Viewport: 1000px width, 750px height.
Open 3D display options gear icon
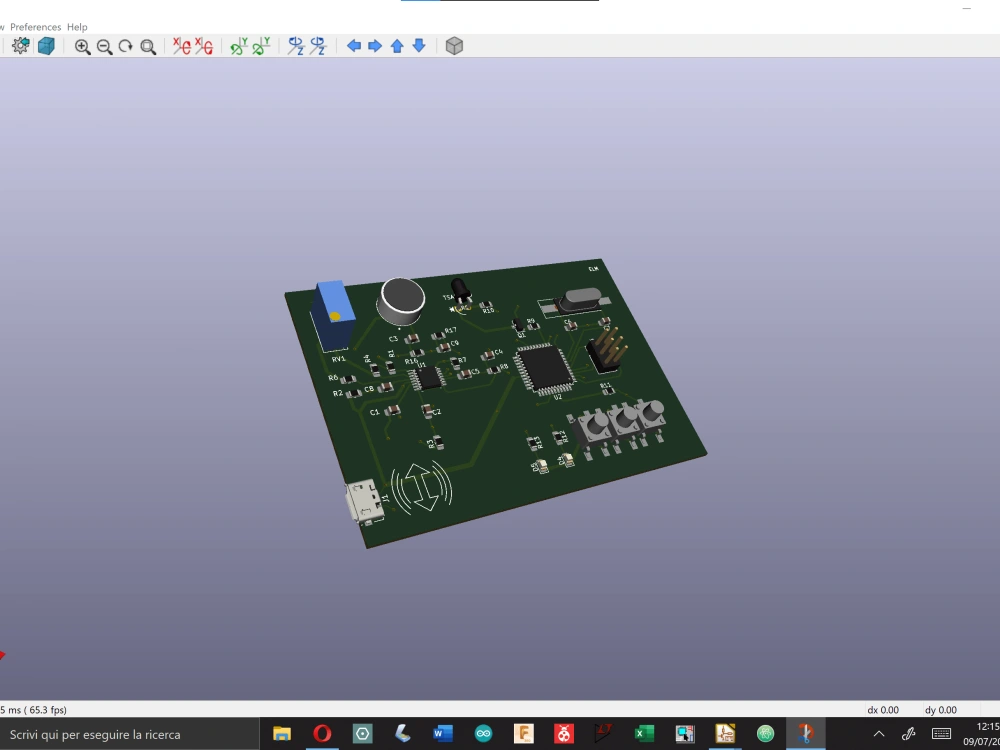point(20,46)
